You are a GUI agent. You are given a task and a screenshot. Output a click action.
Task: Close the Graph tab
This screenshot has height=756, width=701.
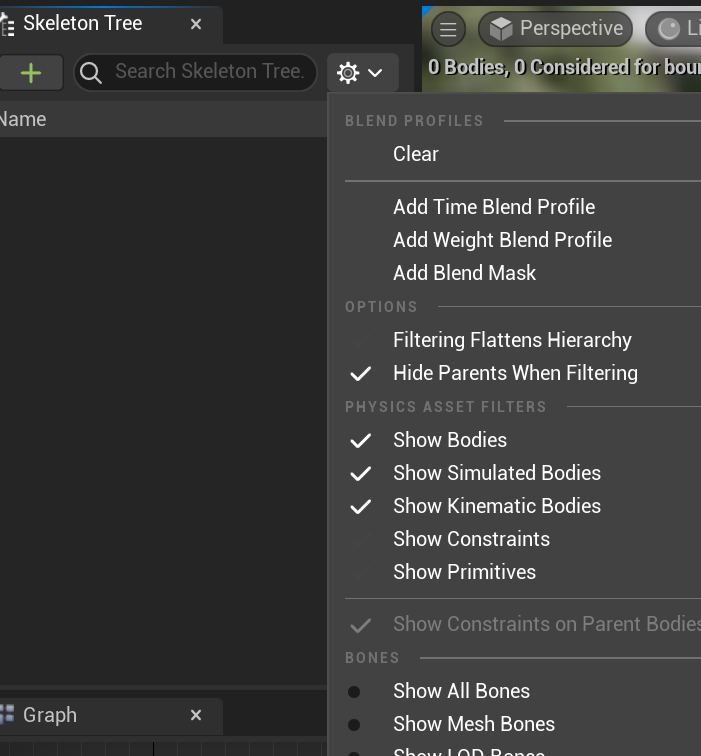[196, 715]
